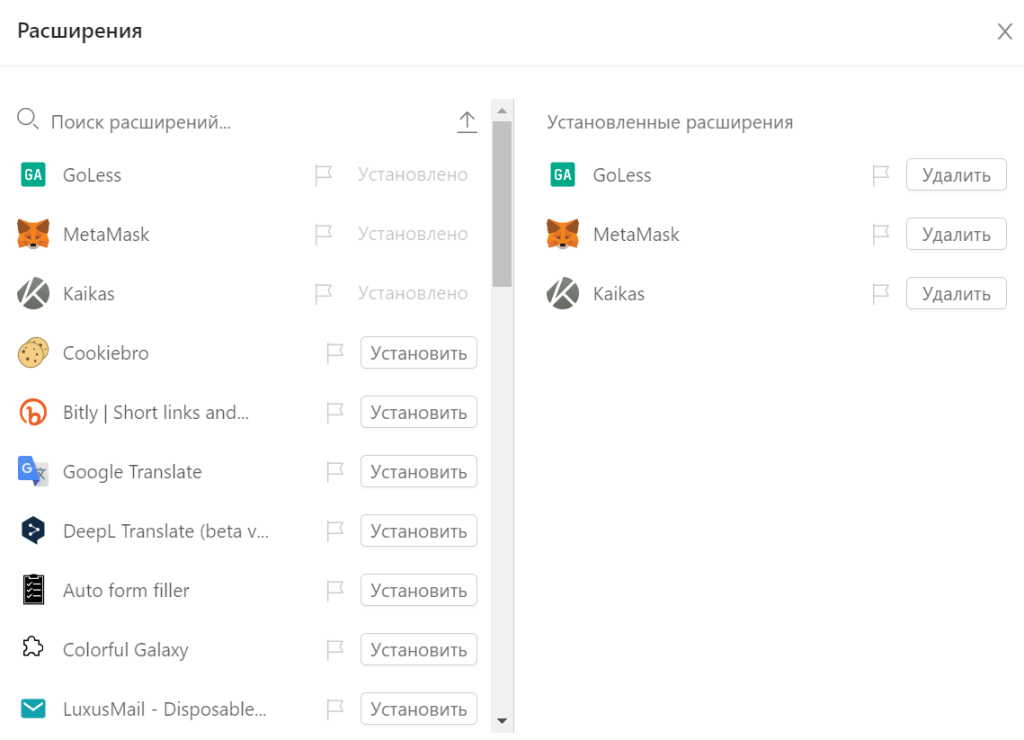Click MetaMask icon in installed extensions
Screen dimensions: 1024x740
point(563,234)
